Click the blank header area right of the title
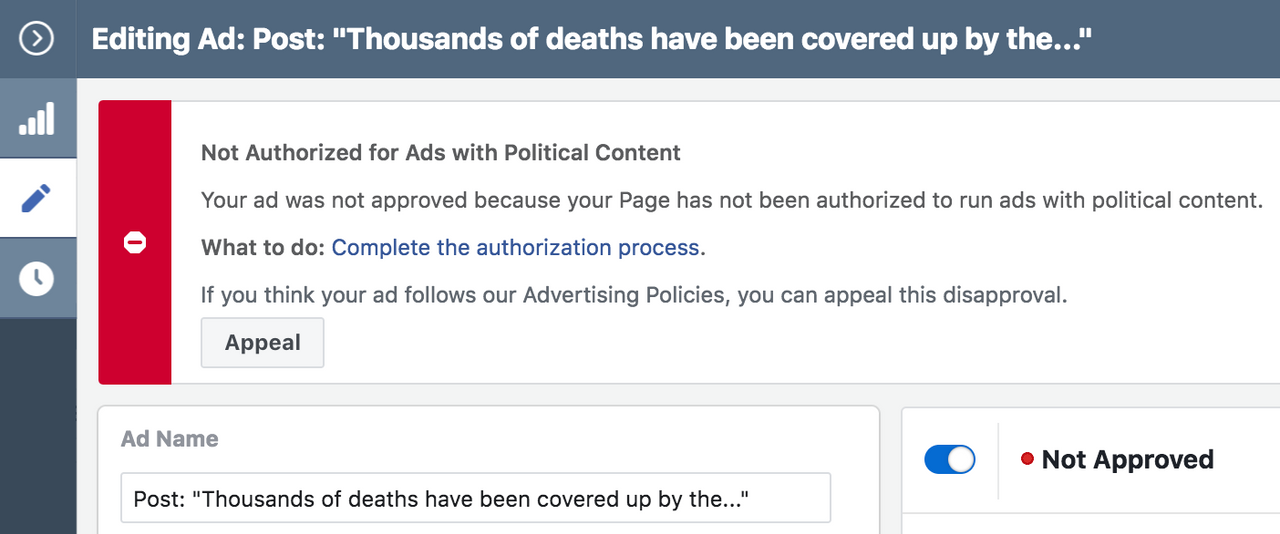This screenshot has width=1280, height=534. tap(1190, 40)
